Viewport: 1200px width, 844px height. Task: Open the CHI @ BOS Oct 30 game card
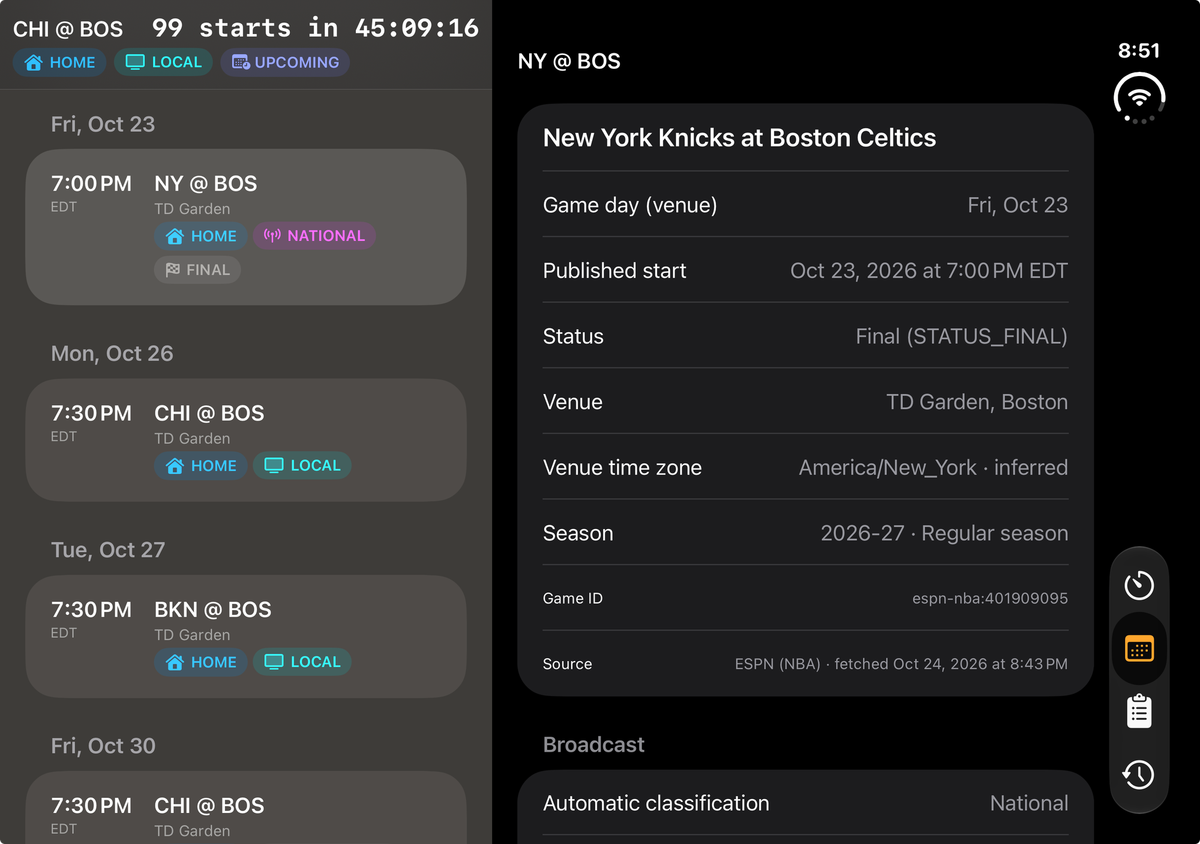(x=246, y=808)
